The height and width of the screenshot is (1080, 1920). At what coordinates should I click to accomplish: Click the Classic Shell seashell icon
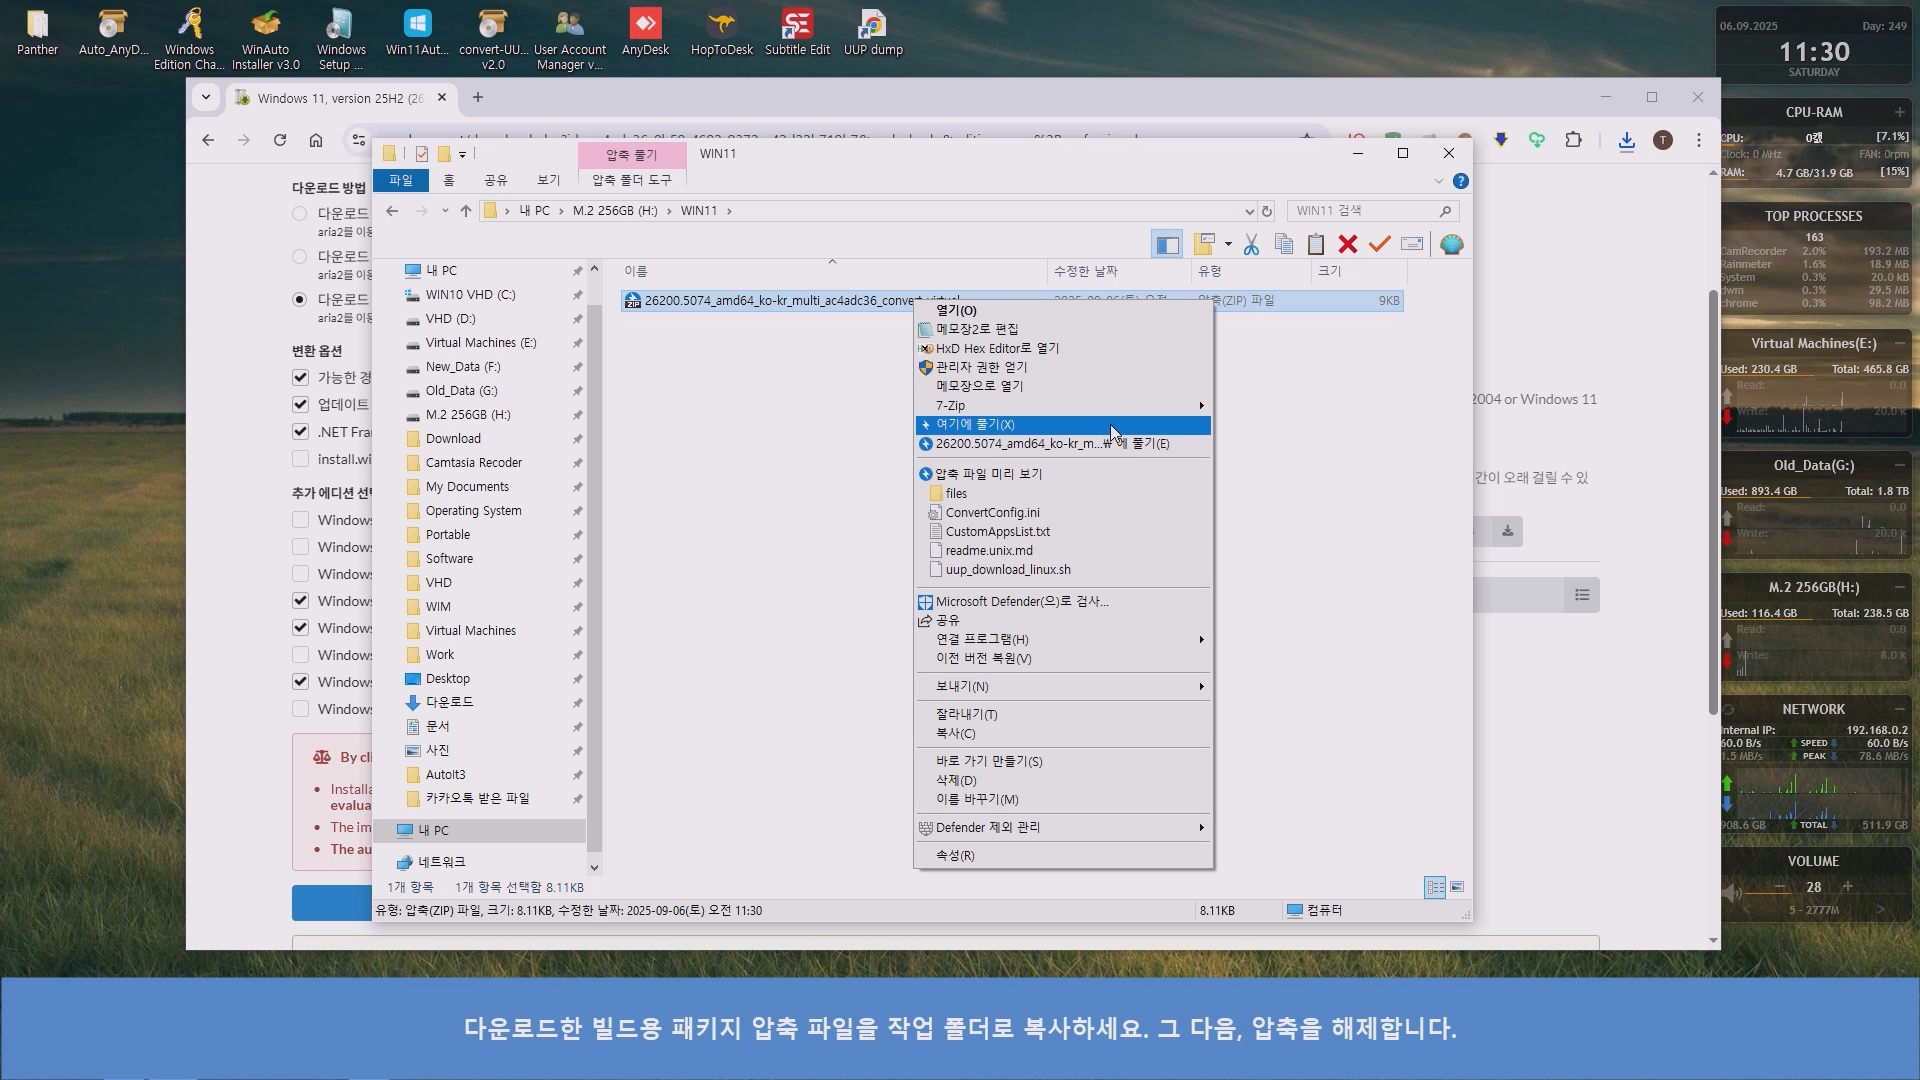coord(1452,244)
